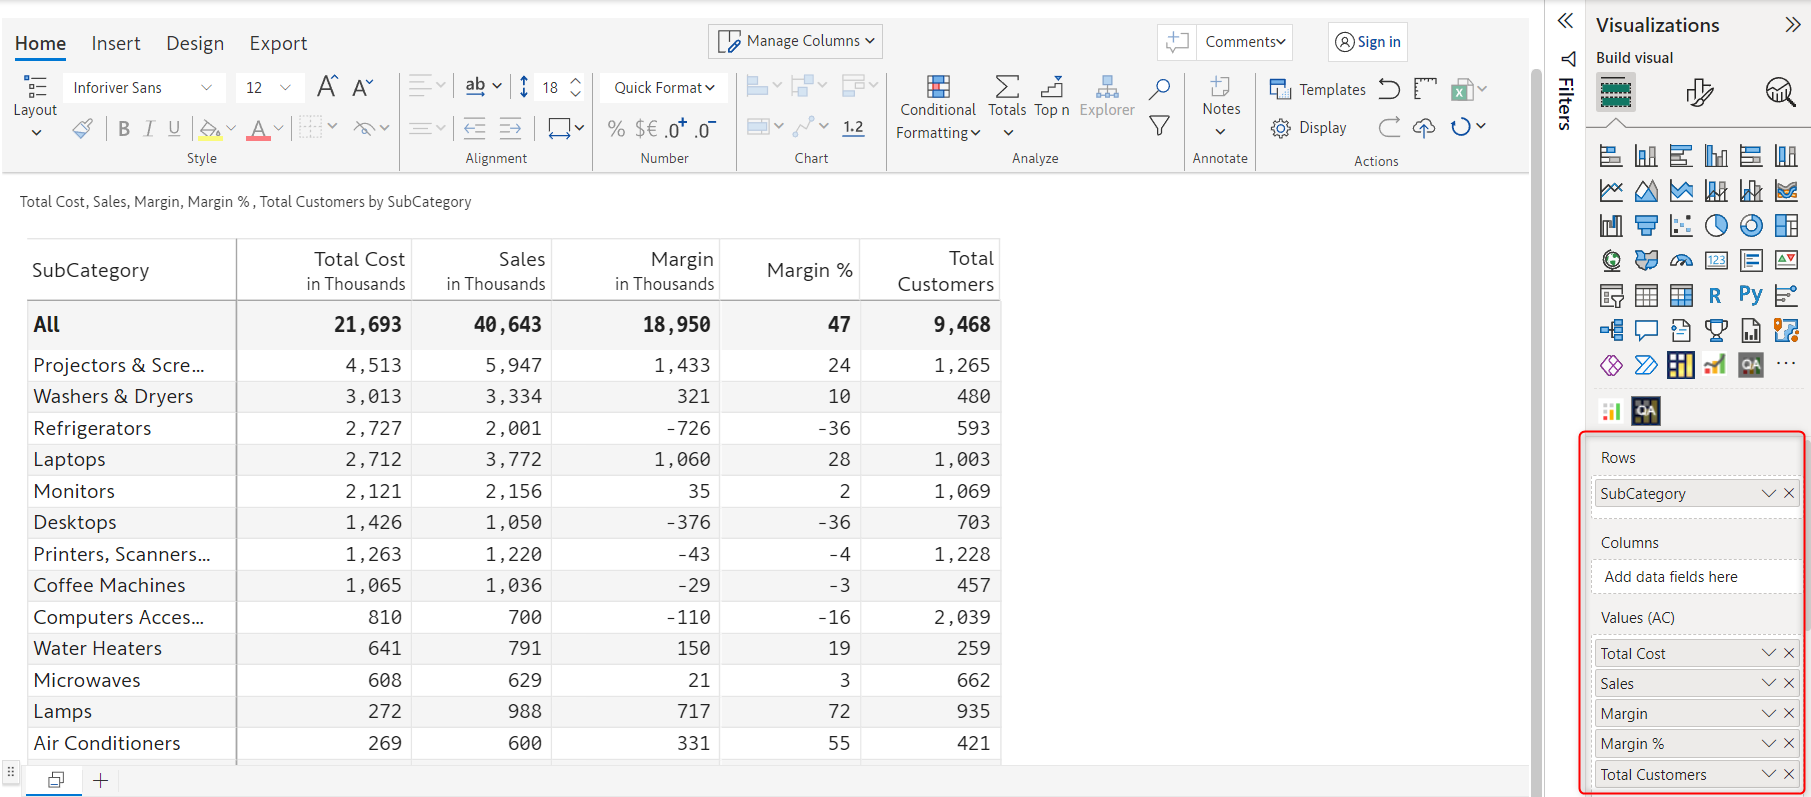Expand the Quick Format dropdown
This screenshot has height=797, width=1811.
click(x=664, y=88)
